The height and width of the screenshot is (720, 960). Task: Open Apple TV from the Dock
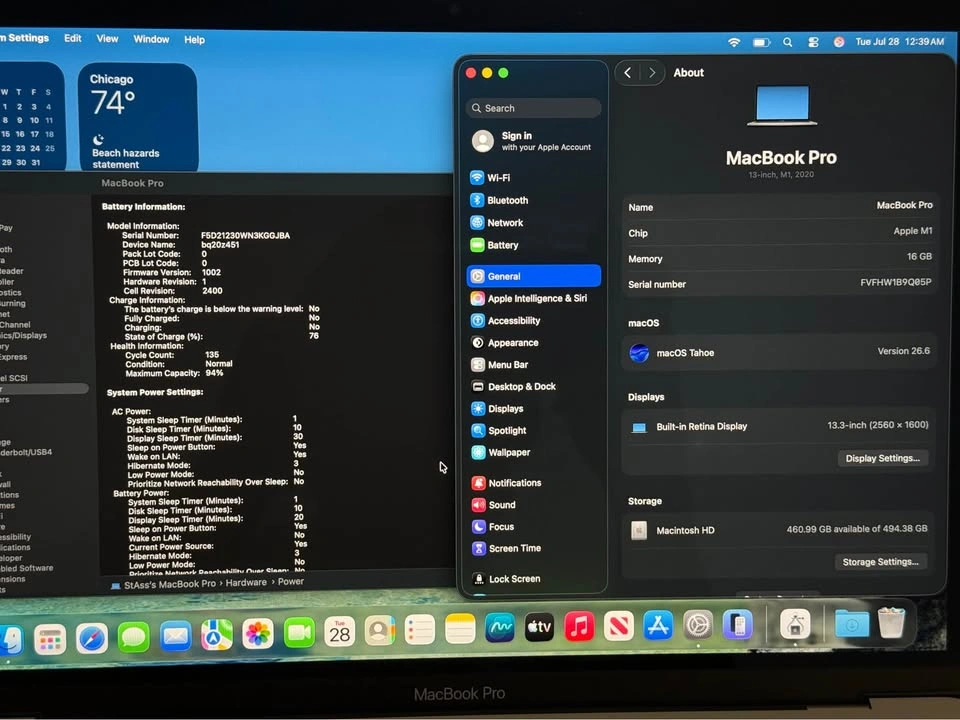(x=539, y=628)
